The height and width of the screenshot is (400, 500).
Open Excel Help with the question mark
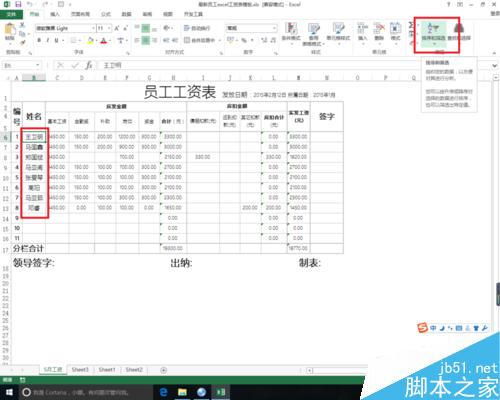point(449,4)
